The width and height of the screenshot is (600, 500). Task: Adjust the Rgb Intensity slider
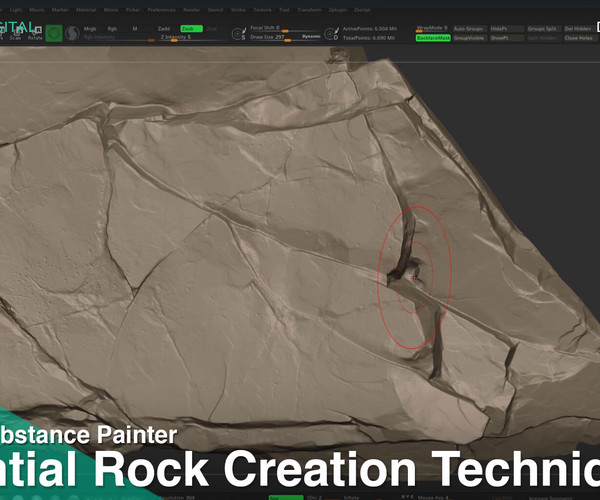click(x=119, y=37)
